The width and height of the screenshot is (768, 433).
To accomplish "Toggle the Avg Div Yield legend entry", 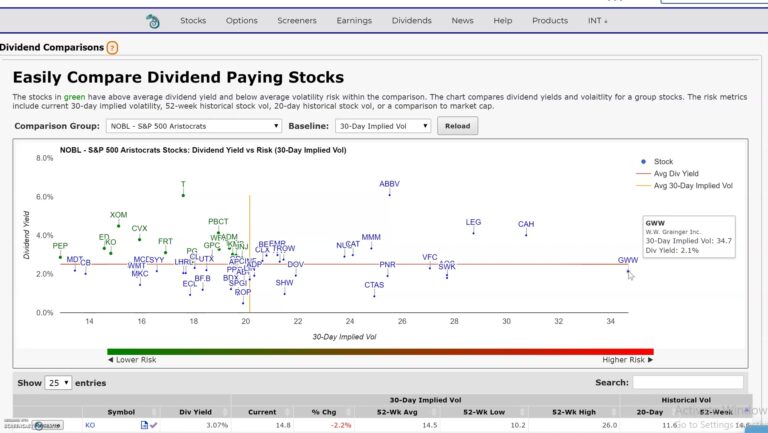I will click(x=668, y=173).
